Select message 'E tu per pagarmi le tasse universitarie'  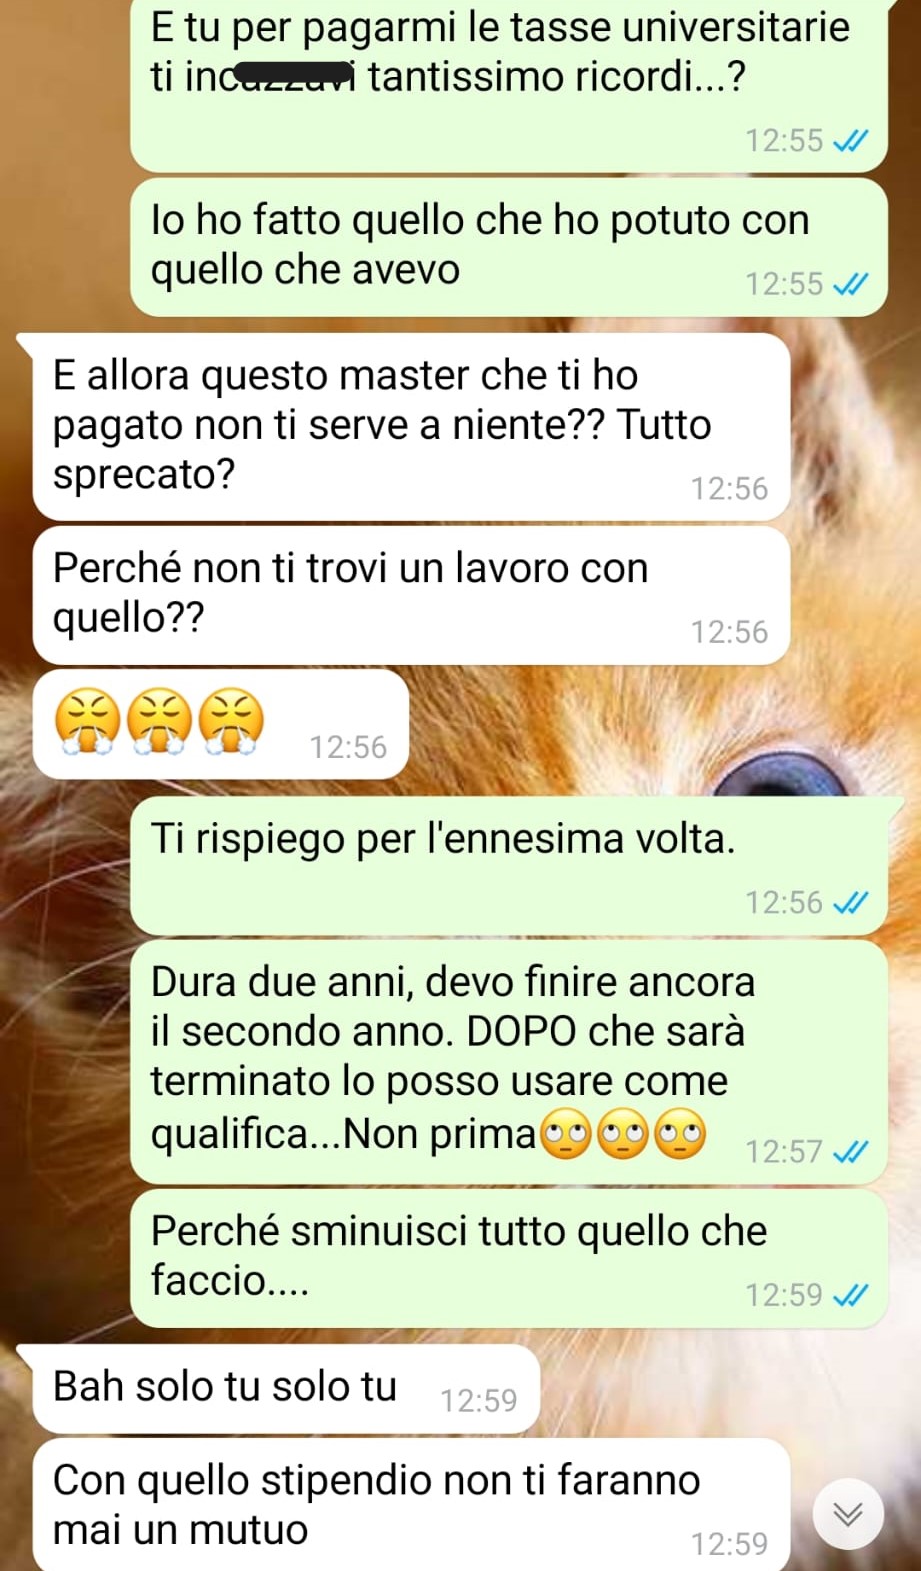click(509, 85)
